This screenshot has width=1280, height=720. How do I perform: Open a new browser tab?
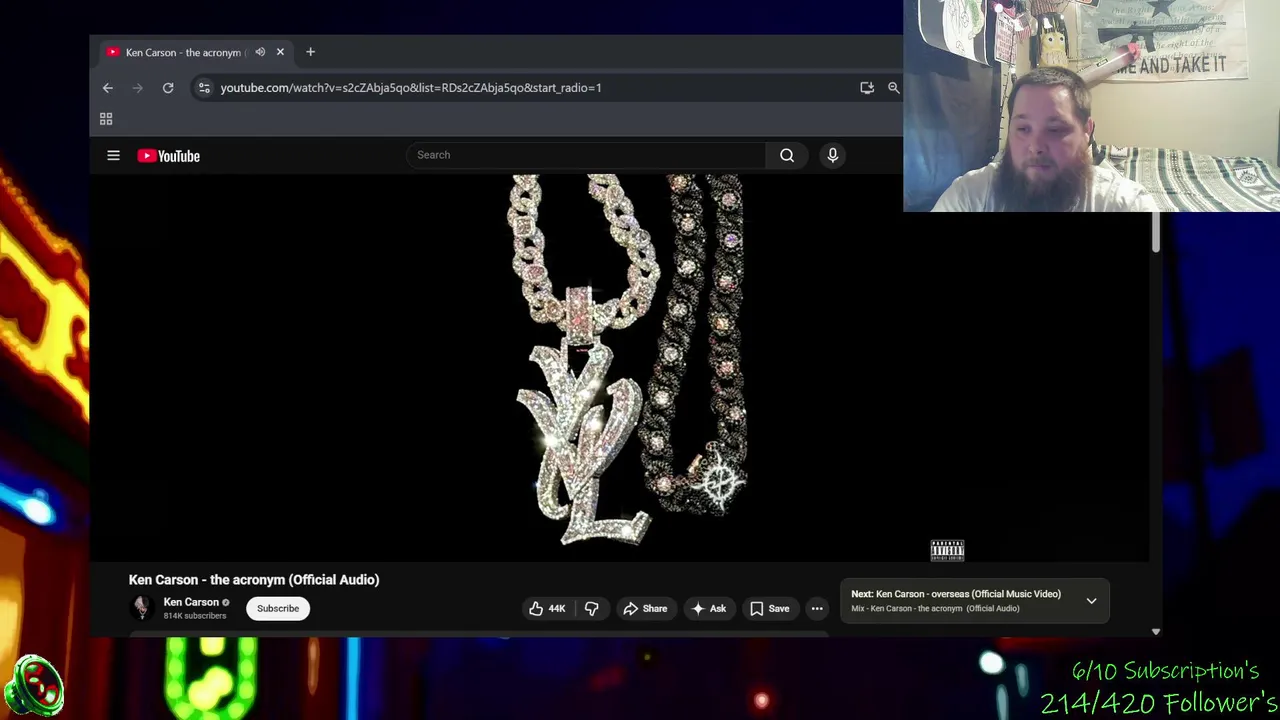310,52
